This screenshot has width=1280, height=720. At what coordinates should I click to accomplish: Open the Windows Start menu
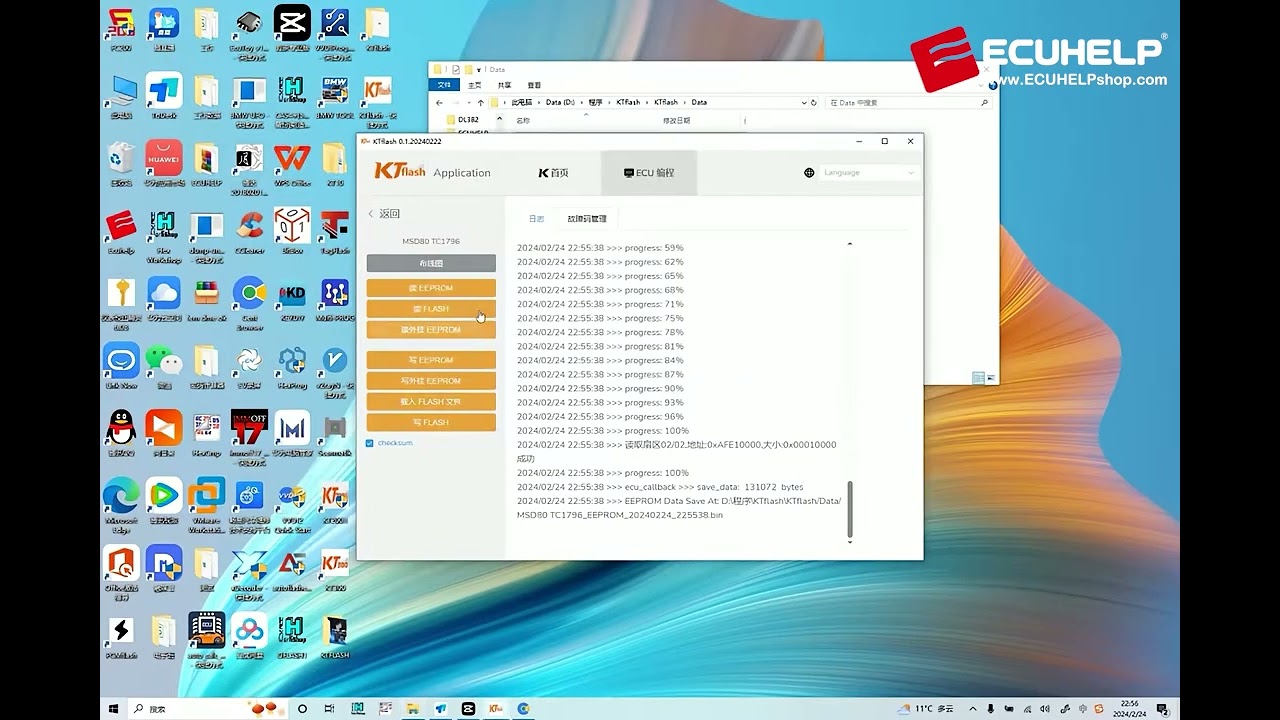[x=114, y=709]
